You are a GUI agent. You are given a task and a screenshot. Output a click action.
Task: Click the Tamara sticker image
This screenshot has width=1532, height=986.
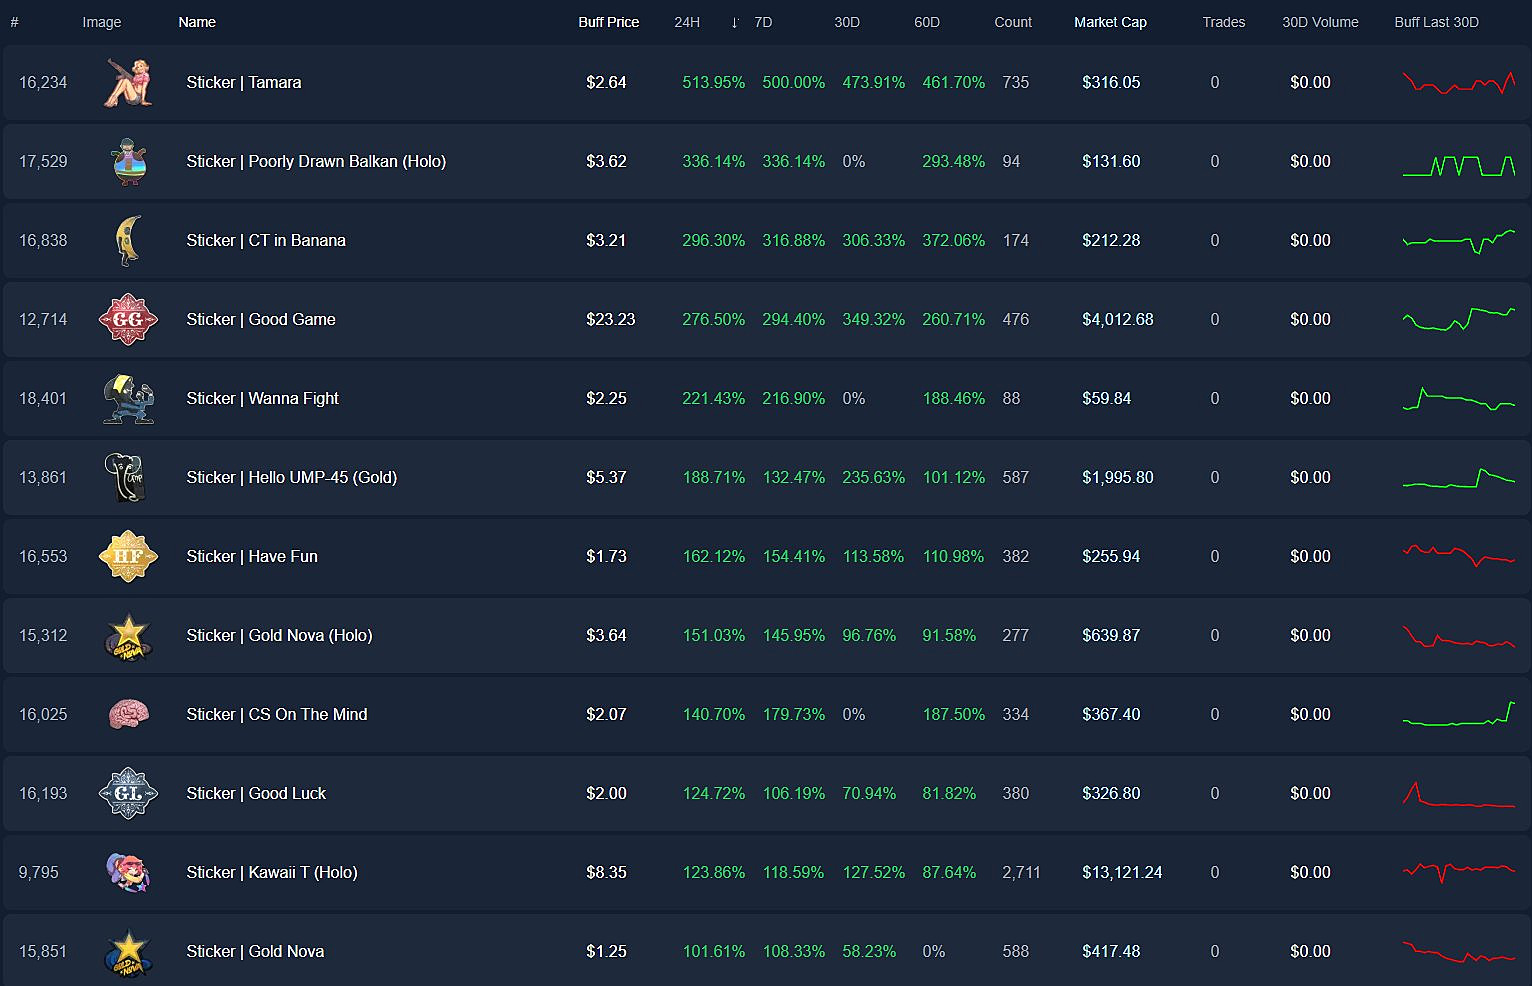click(x=128, y=82)
